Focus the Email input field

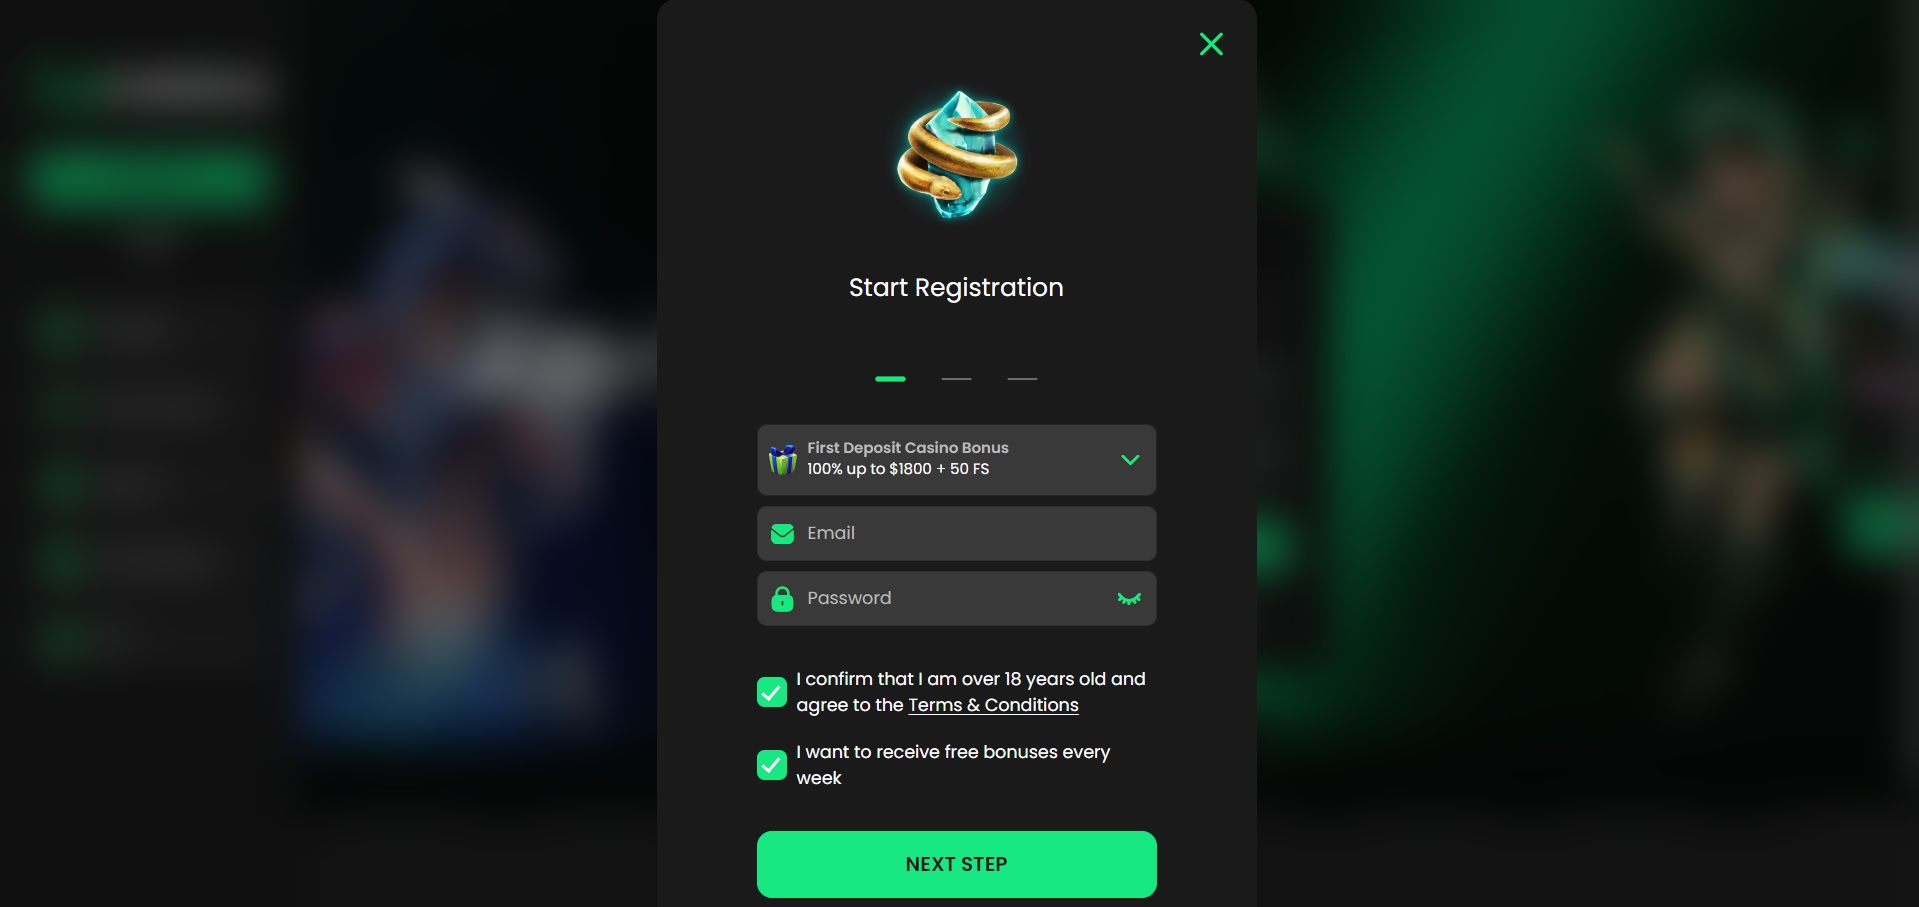[x=957, y=533]
